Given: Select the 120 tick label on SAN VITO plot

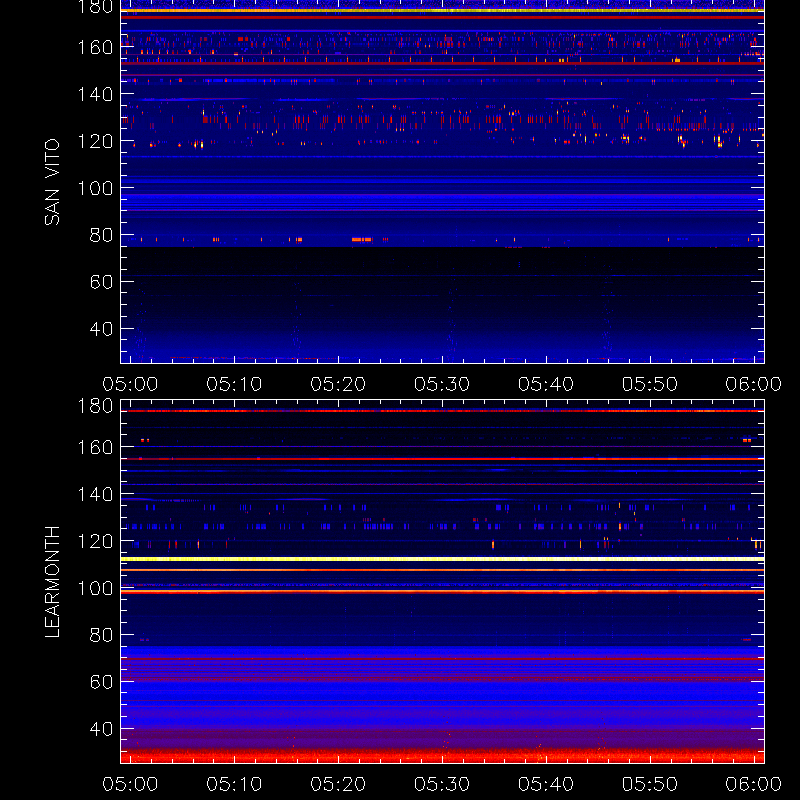Looking at the screenshot, I should click(x=95, y=141).
